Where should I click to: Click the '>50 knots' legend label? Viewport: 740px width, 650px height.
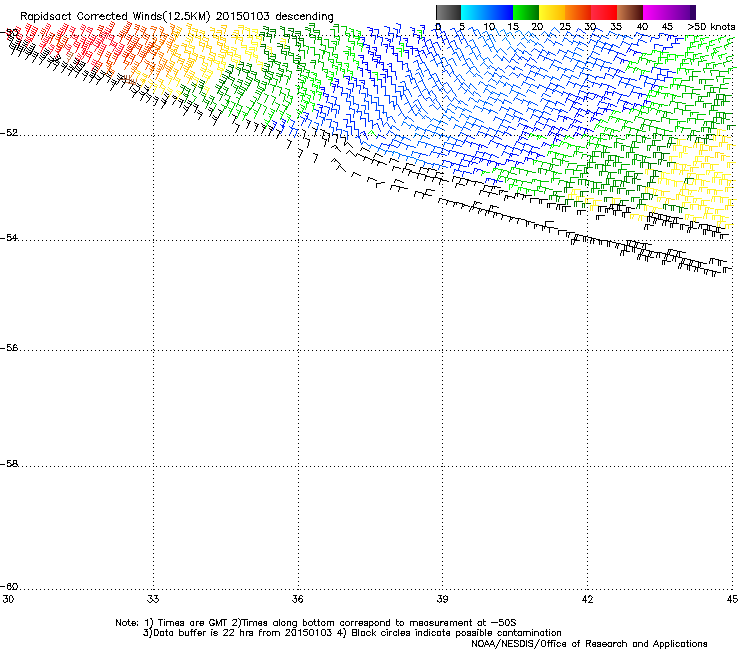coord(711,27)
